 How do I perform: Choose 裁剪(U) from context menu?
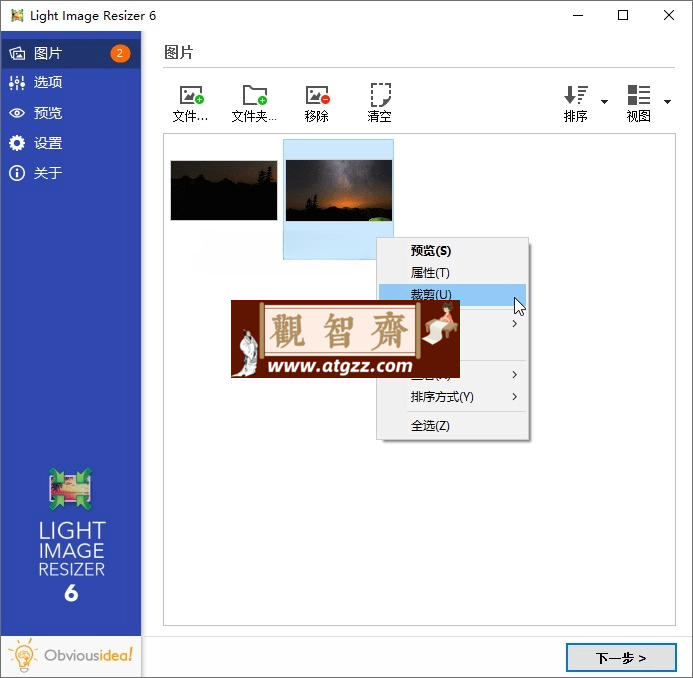[x=453, y=294]
